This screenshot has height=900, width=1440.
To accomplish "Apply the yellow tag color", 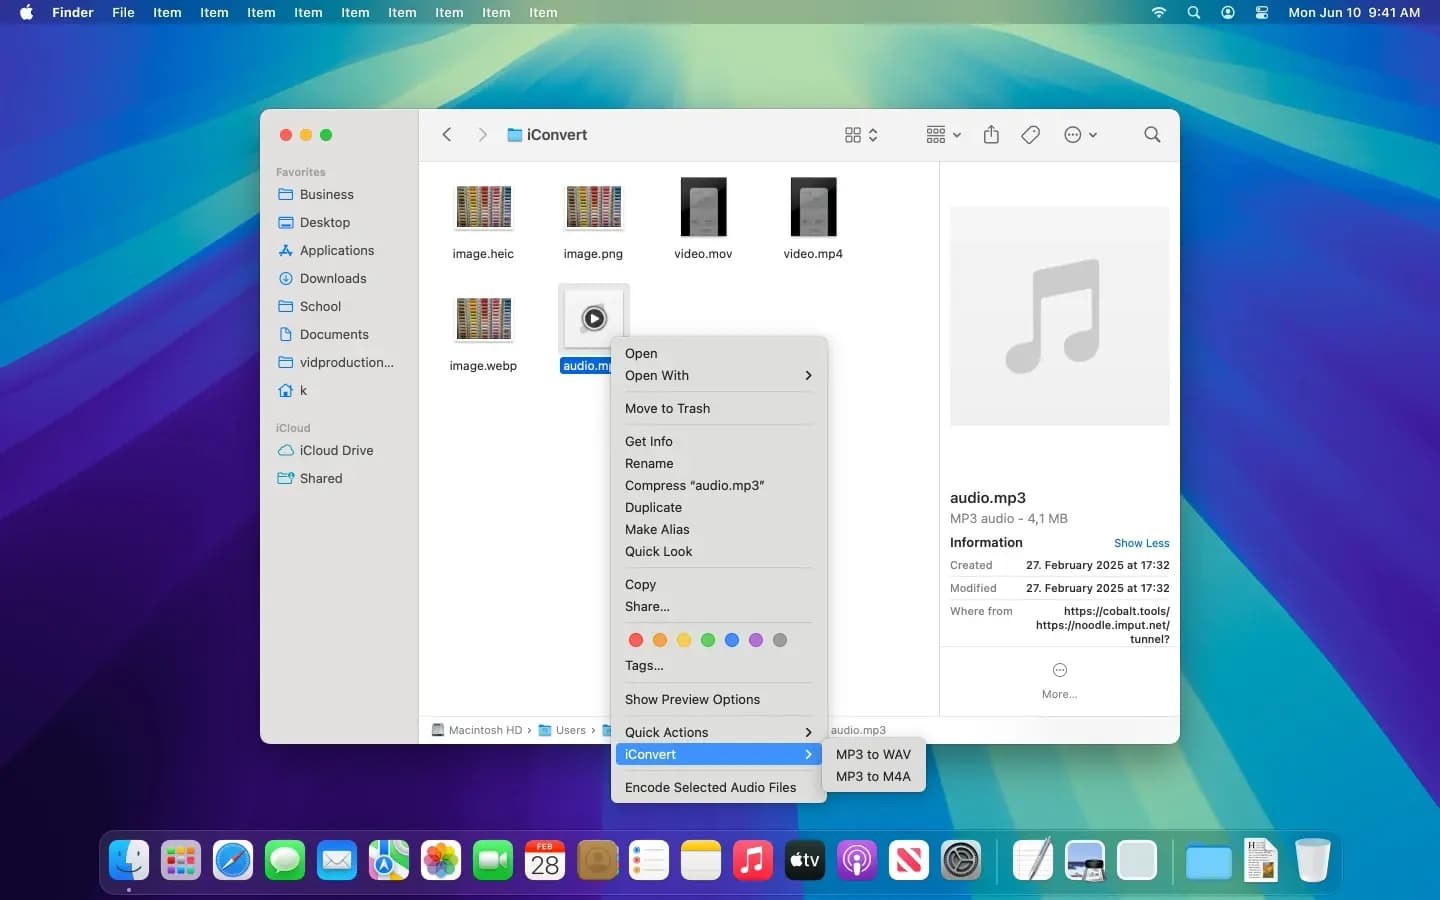I will click(x=684, y=640).
